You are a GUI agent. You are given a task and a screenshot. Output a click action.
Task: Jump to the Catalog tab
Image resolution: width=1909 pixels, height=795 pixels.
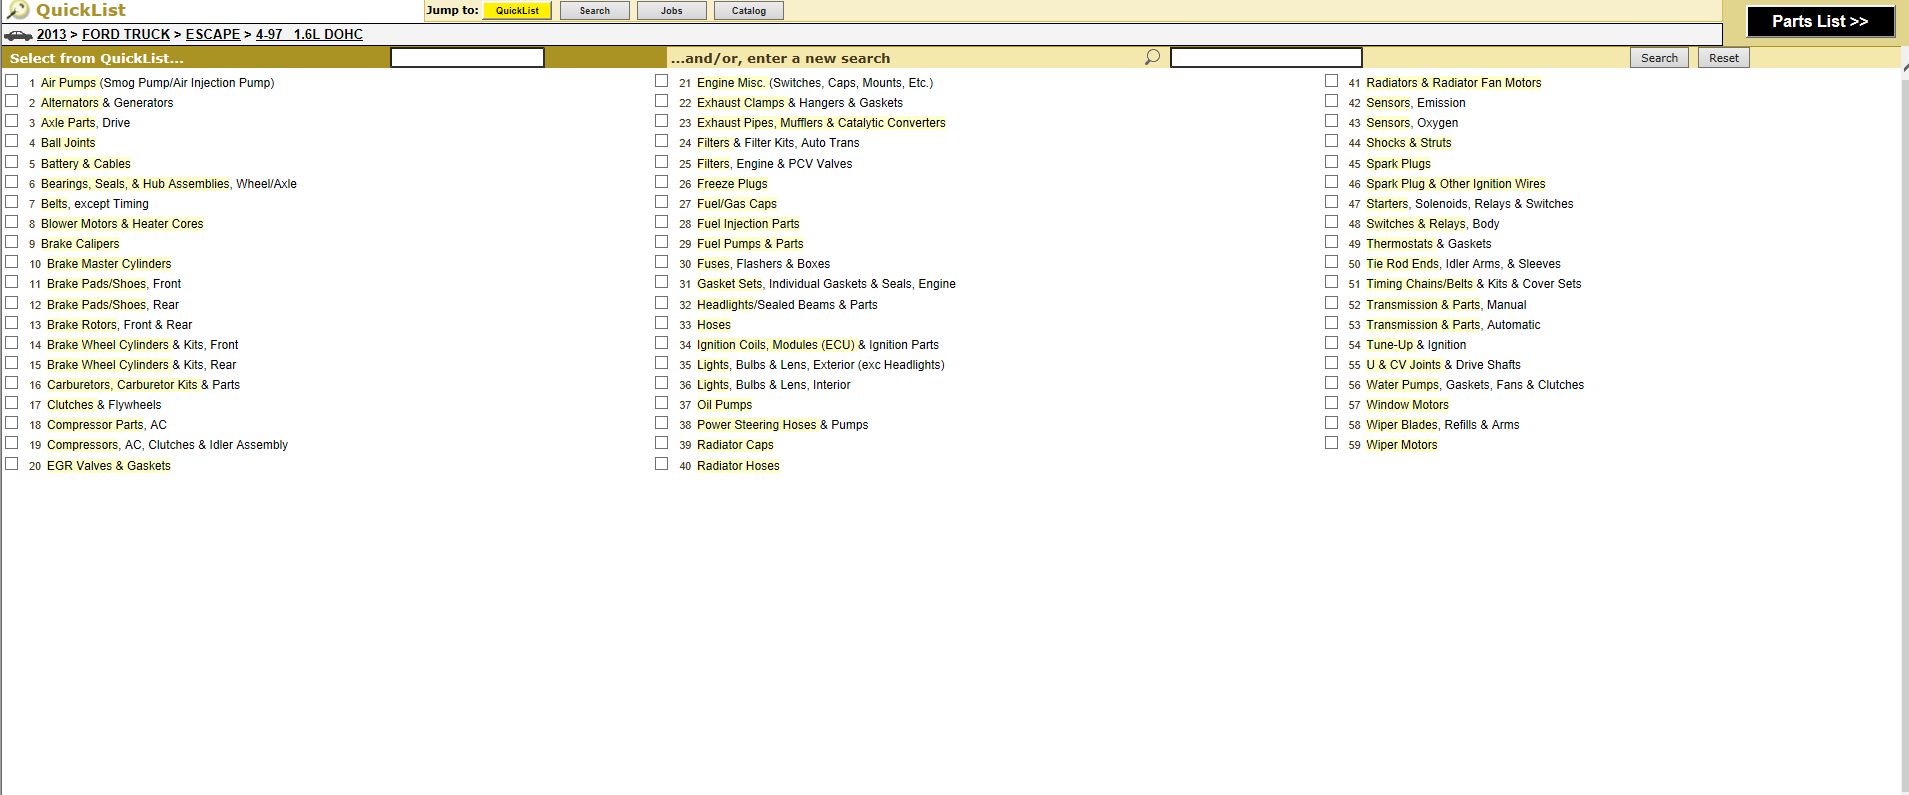click(x=749, y=11)
